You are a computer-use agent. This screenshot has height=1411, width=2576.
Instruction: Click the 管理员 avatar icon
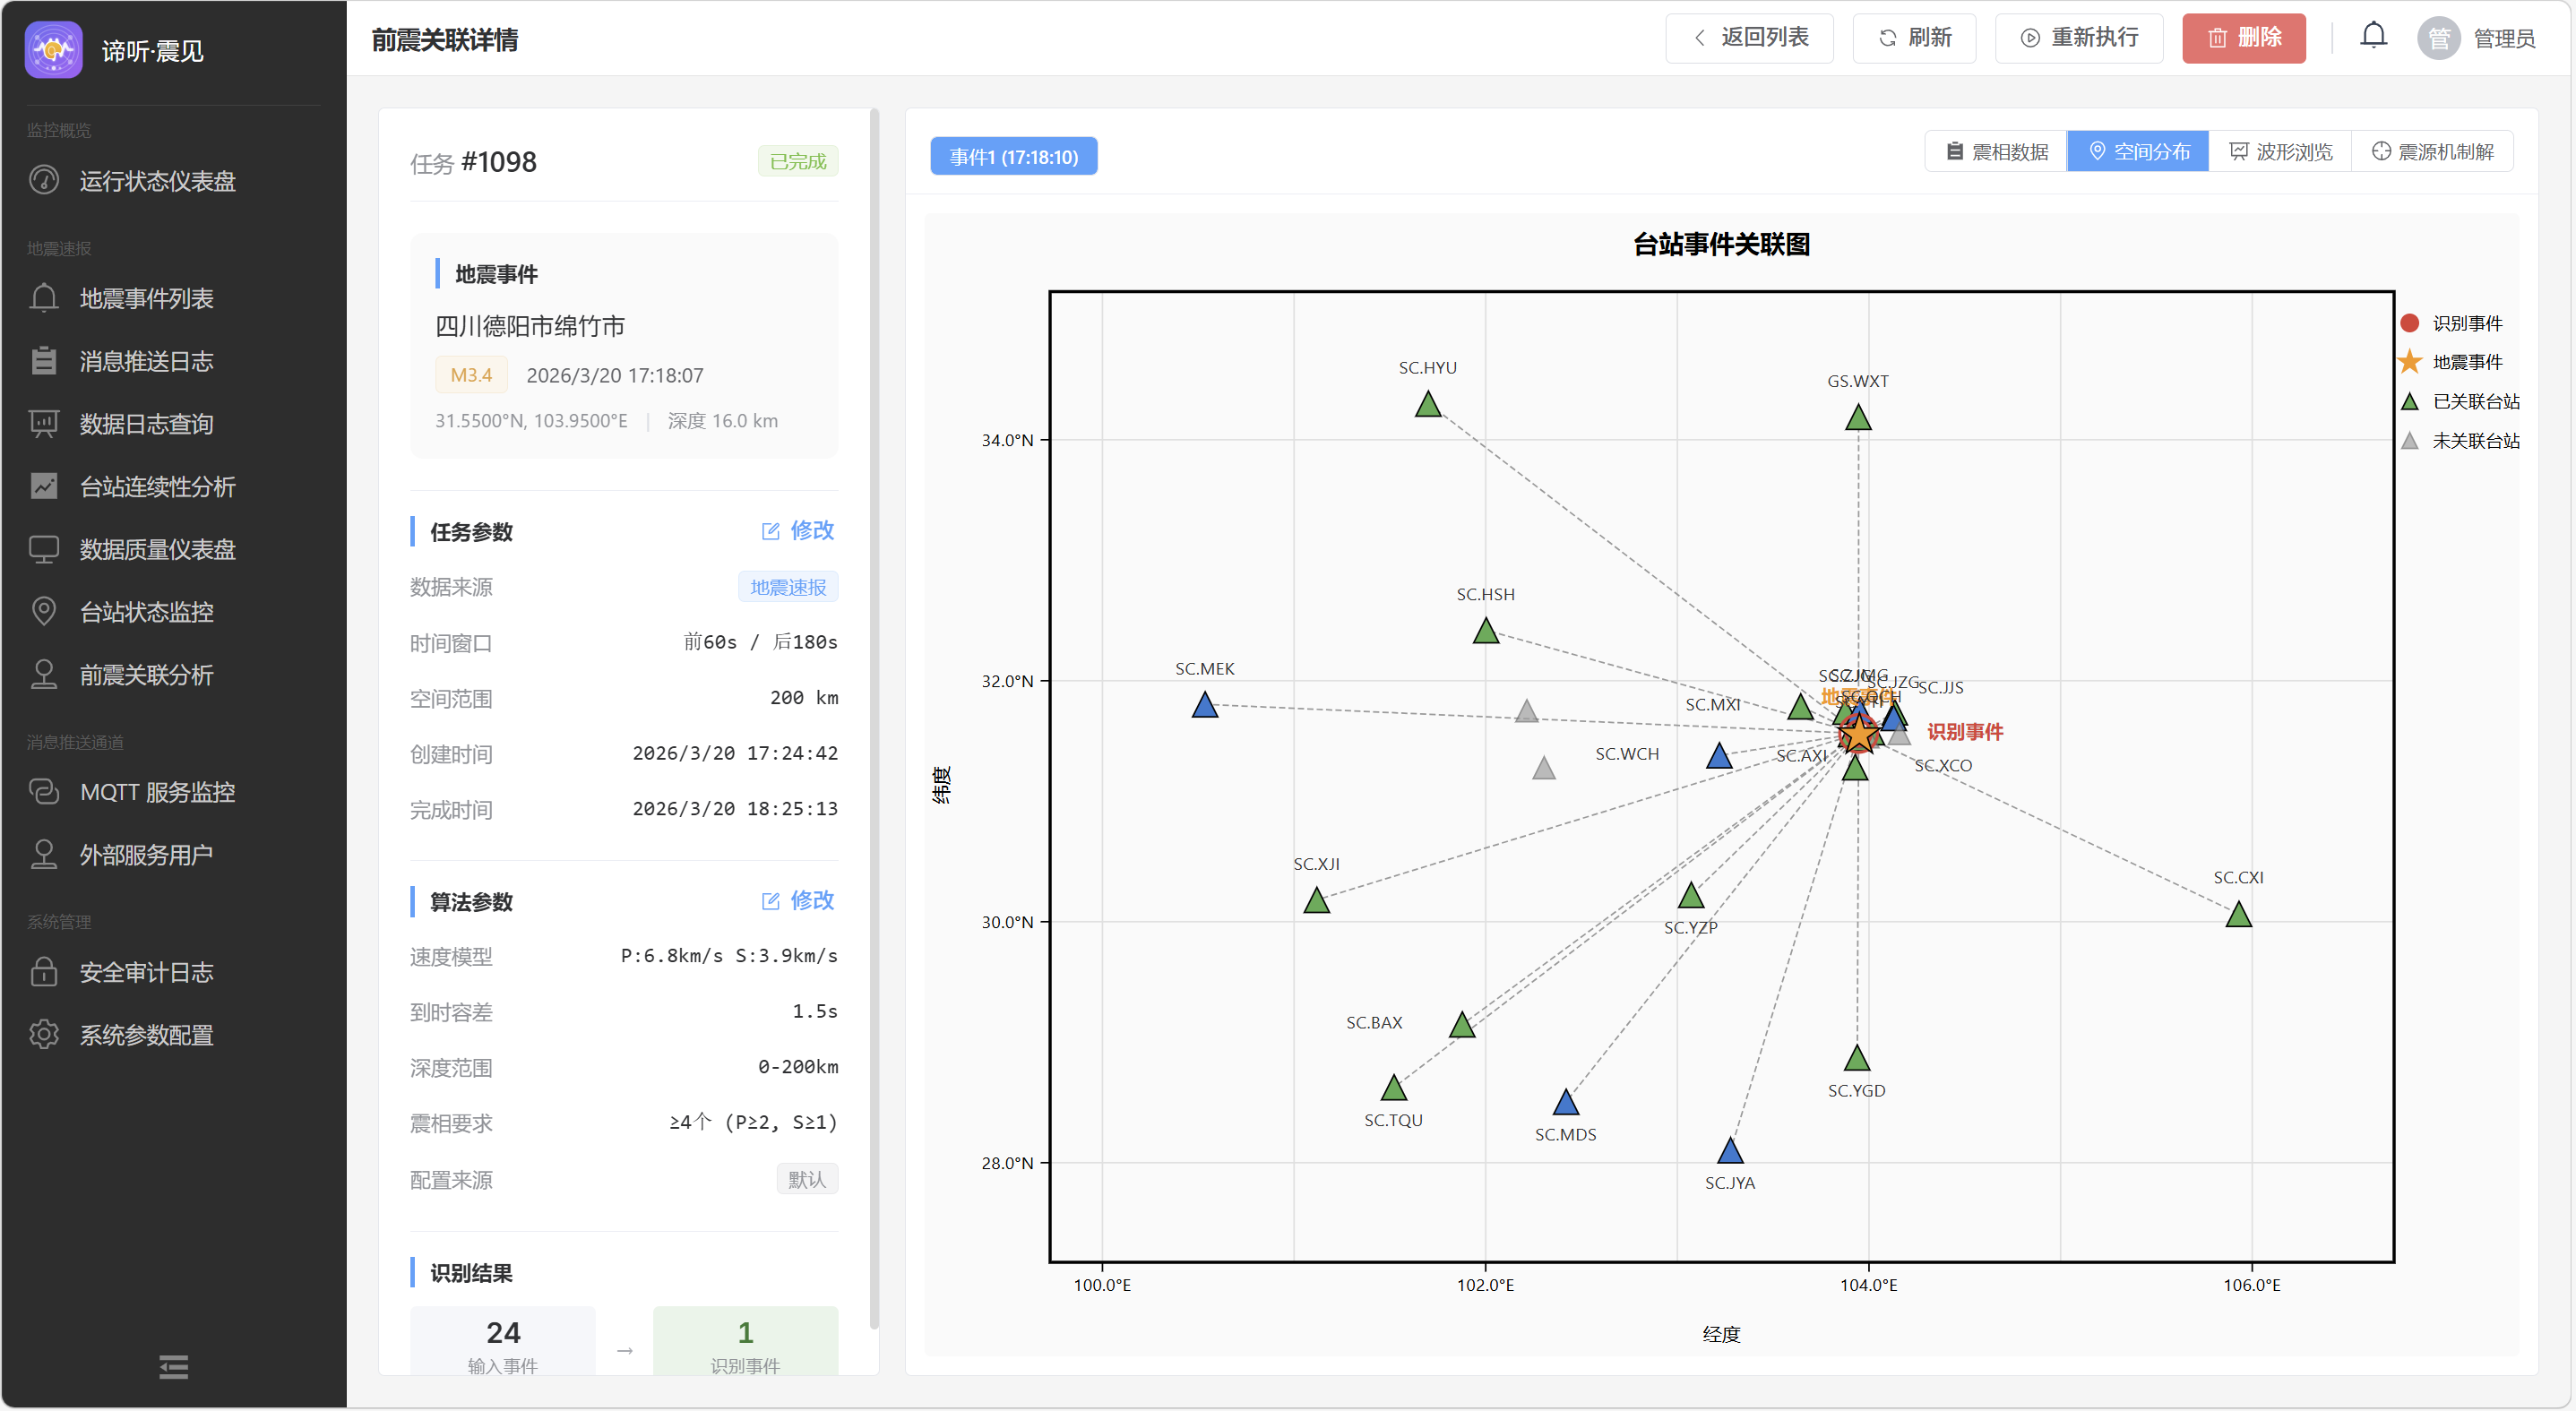(2438, 38)
